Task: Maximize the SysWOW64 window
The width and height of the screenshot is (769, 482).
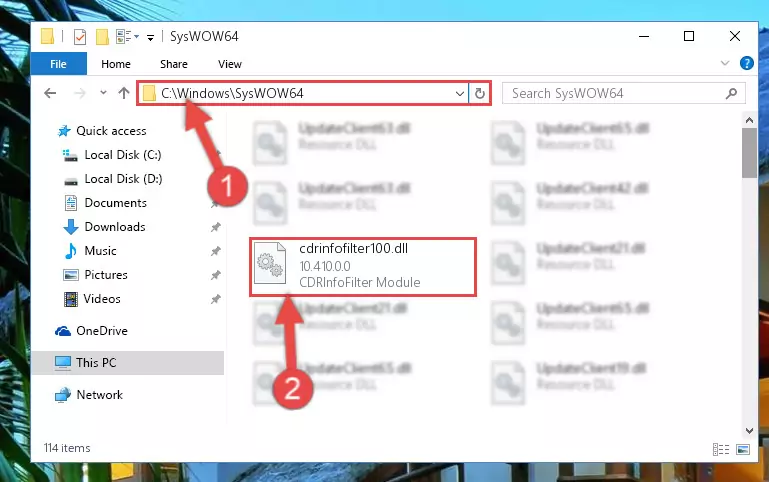Action: [x=689, y=36]
